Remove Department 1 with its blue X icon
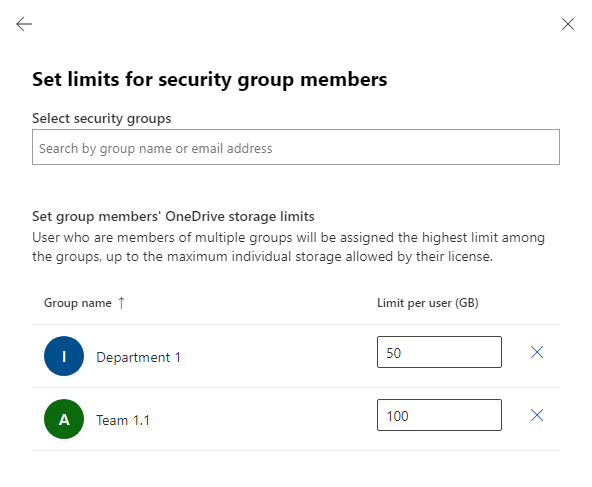The height and width of the screenshot is (487, 592). coord(536,352)
